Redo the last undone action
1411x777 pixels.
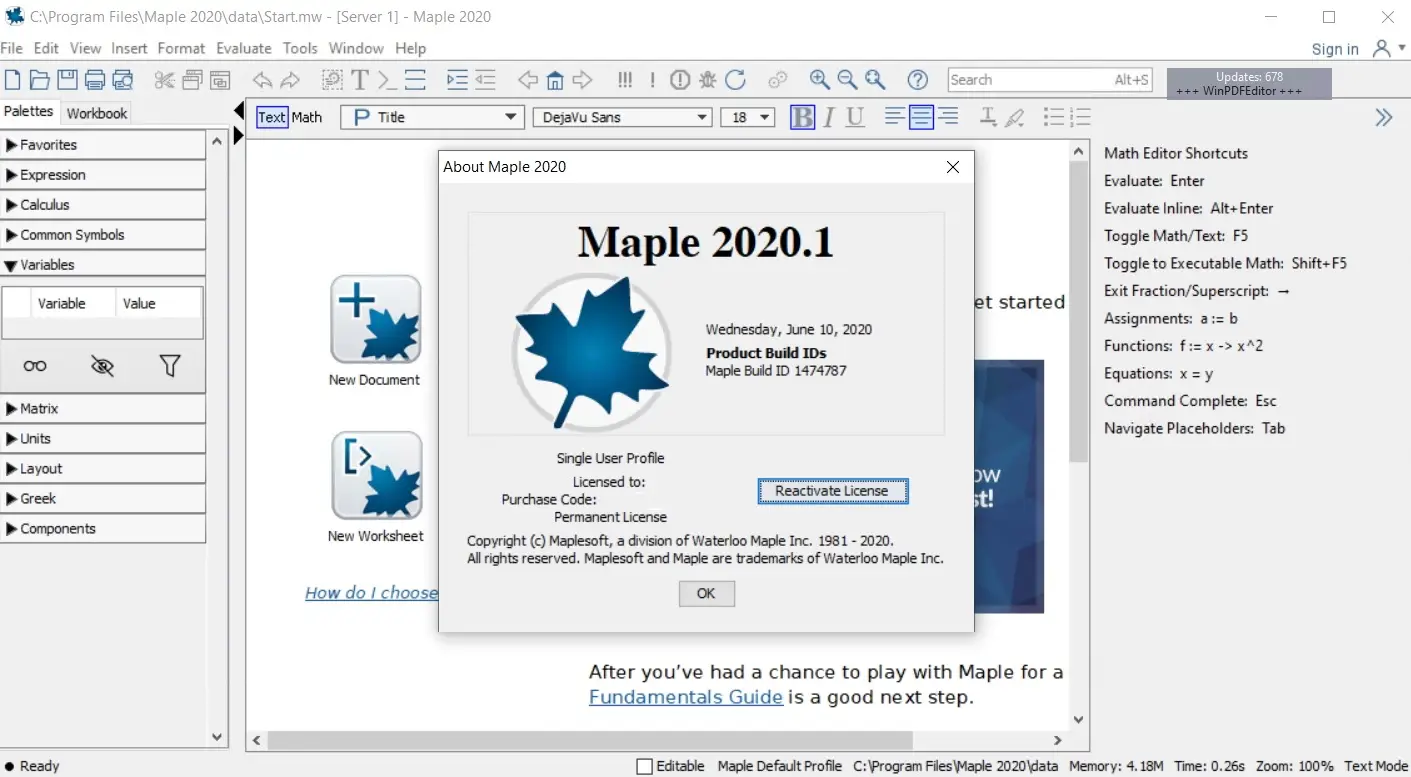tap(290, 80)
